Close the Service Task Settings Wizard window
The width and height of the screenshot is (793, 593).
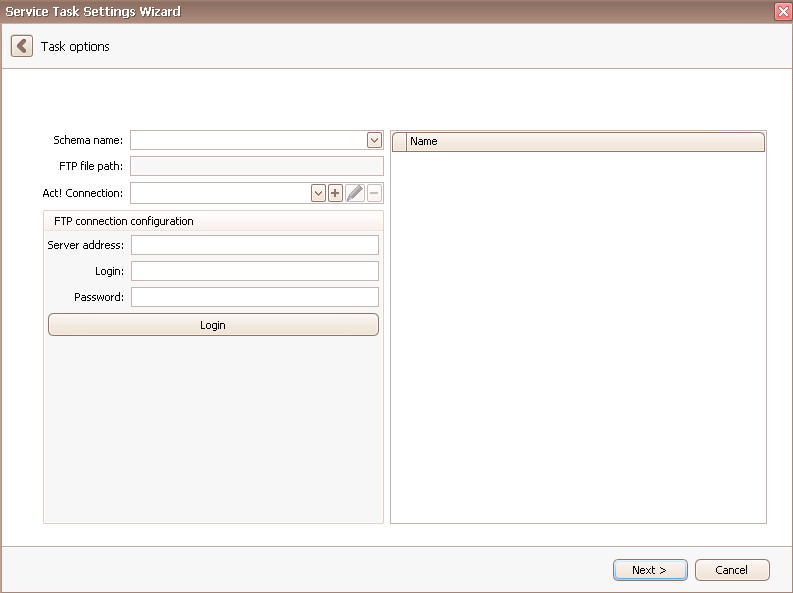(783, 11)
